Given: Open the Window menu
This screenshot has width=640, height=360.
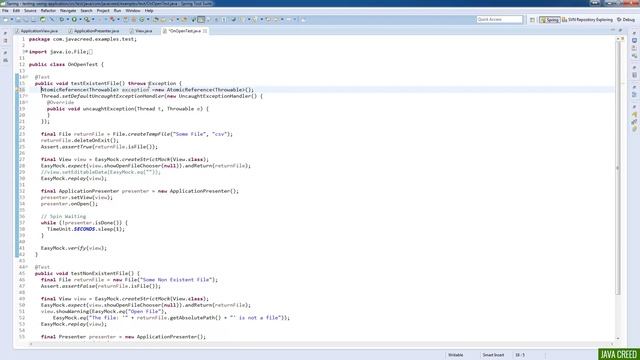Looking at the screenshot, I should point(133,11).
